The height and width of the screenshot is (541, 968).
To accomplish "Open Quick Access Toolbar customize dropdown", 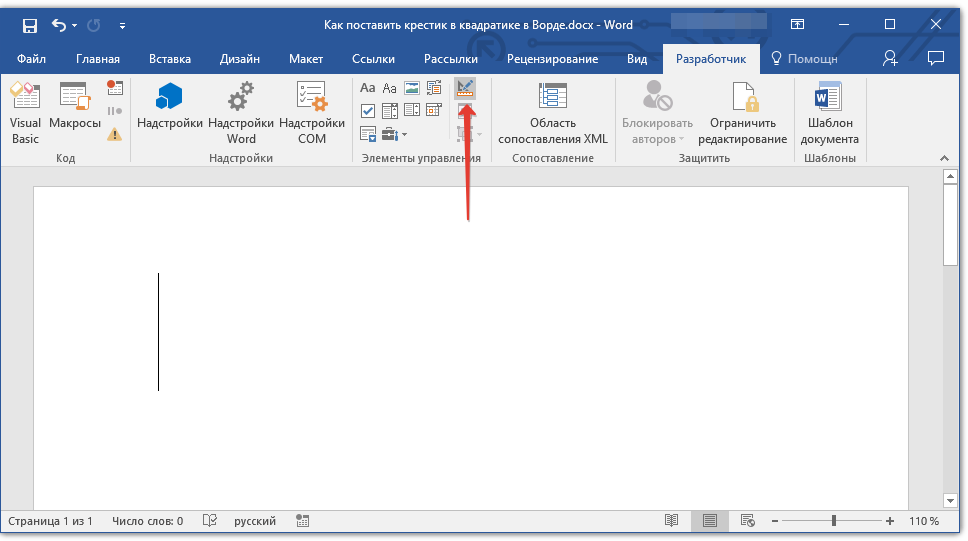I will 122,25.
